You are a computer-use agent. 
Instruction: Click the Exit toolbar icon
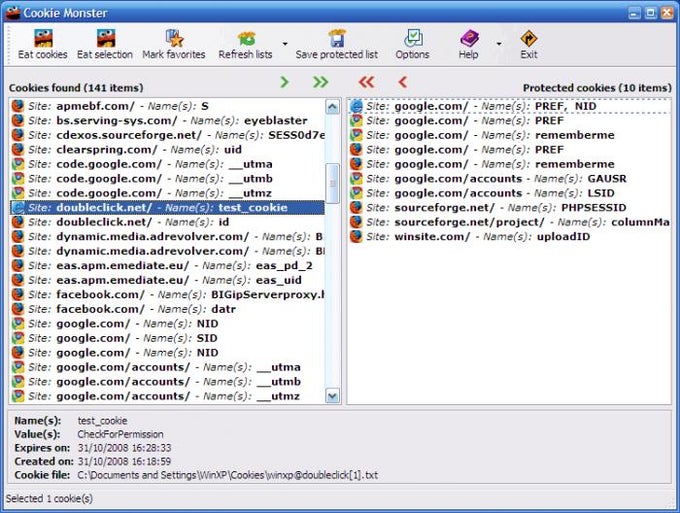coord(529,39)
